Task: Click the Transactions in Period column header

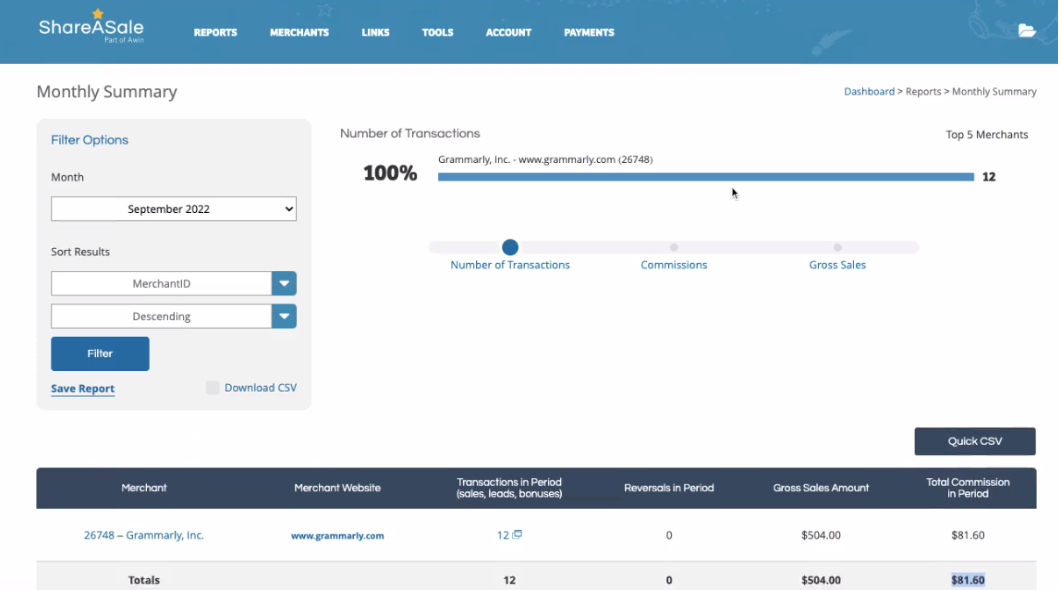Action: (x=509, y=488)
